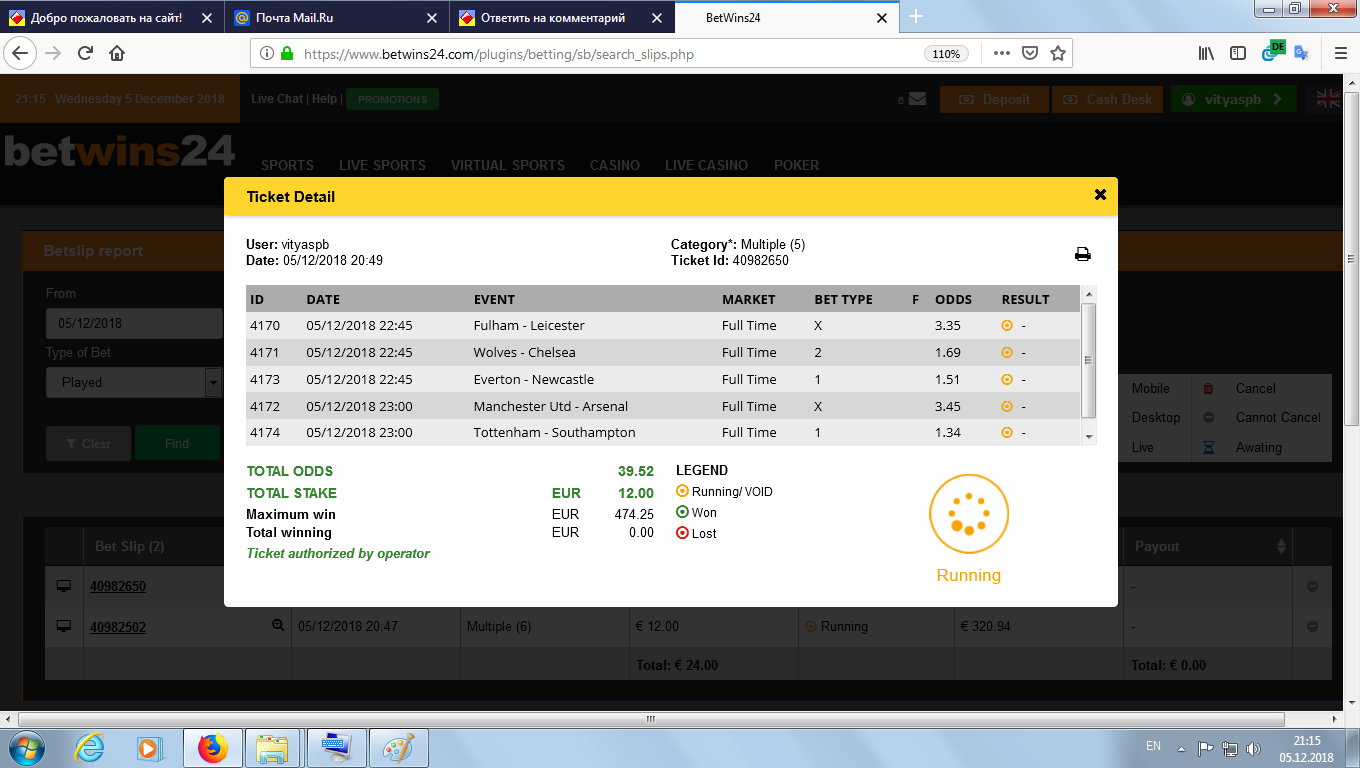Image resolution: width=1360 pixels, height=768 pixels.
Task: Open Windows Start menu
Action: coord(27,747)
